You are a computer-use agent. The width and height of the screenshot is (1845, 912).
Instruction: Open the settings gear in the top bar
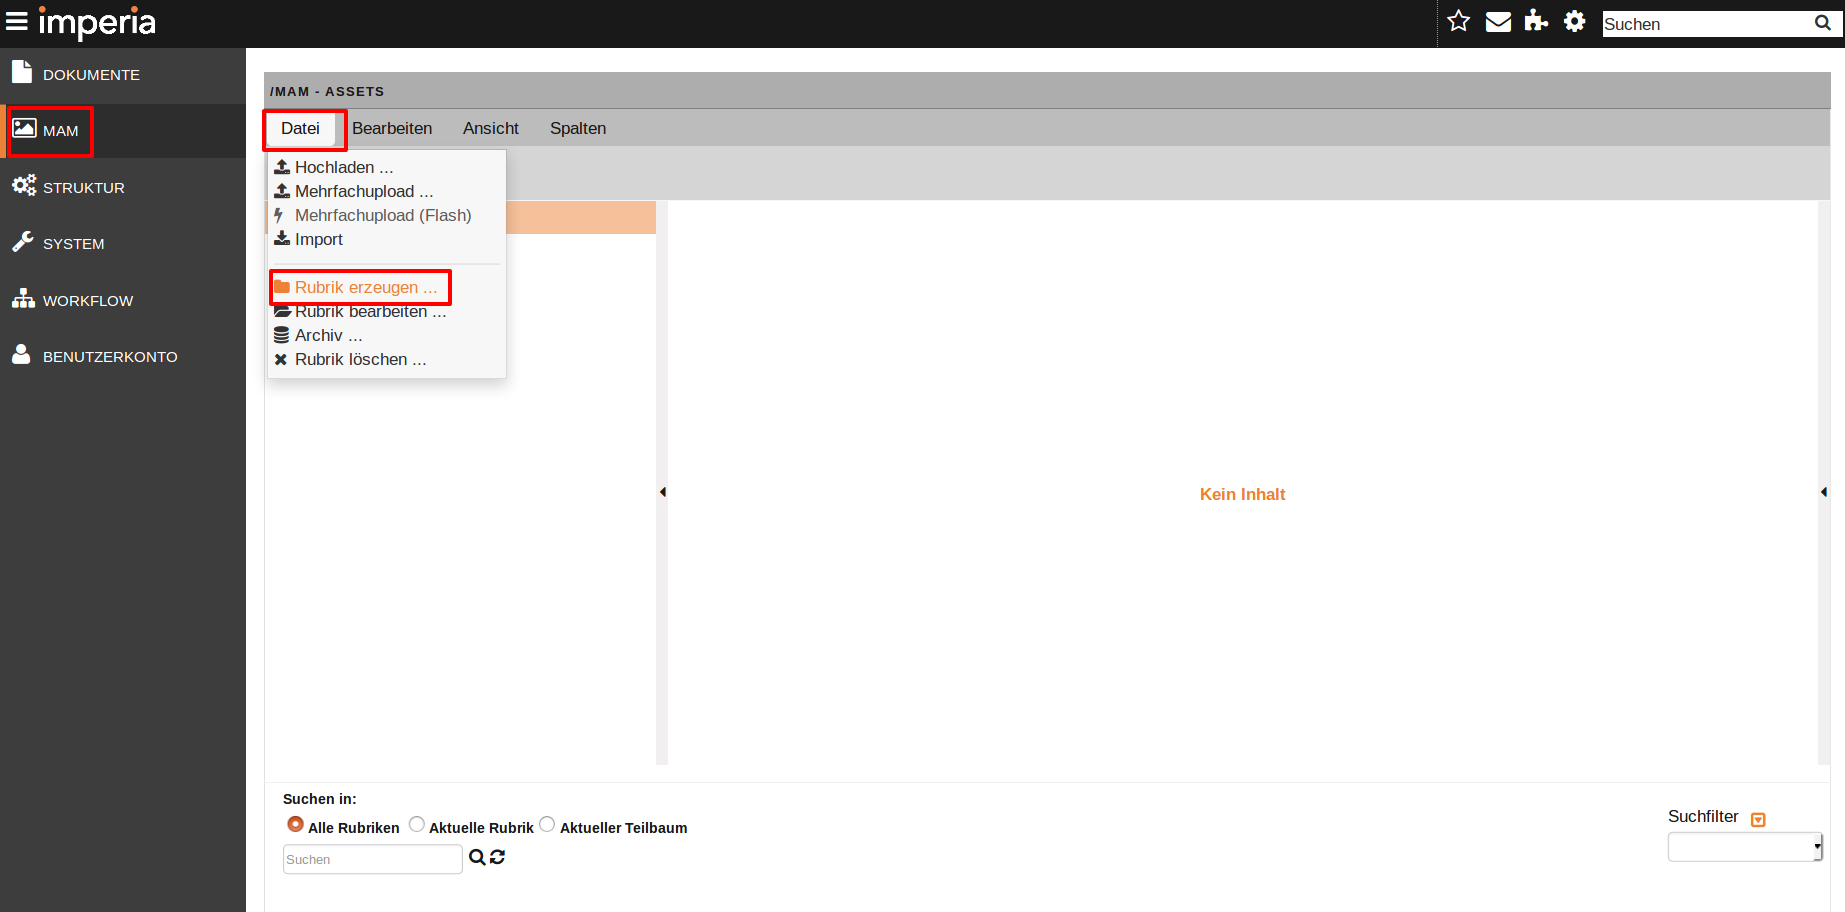click(1575, 21)
